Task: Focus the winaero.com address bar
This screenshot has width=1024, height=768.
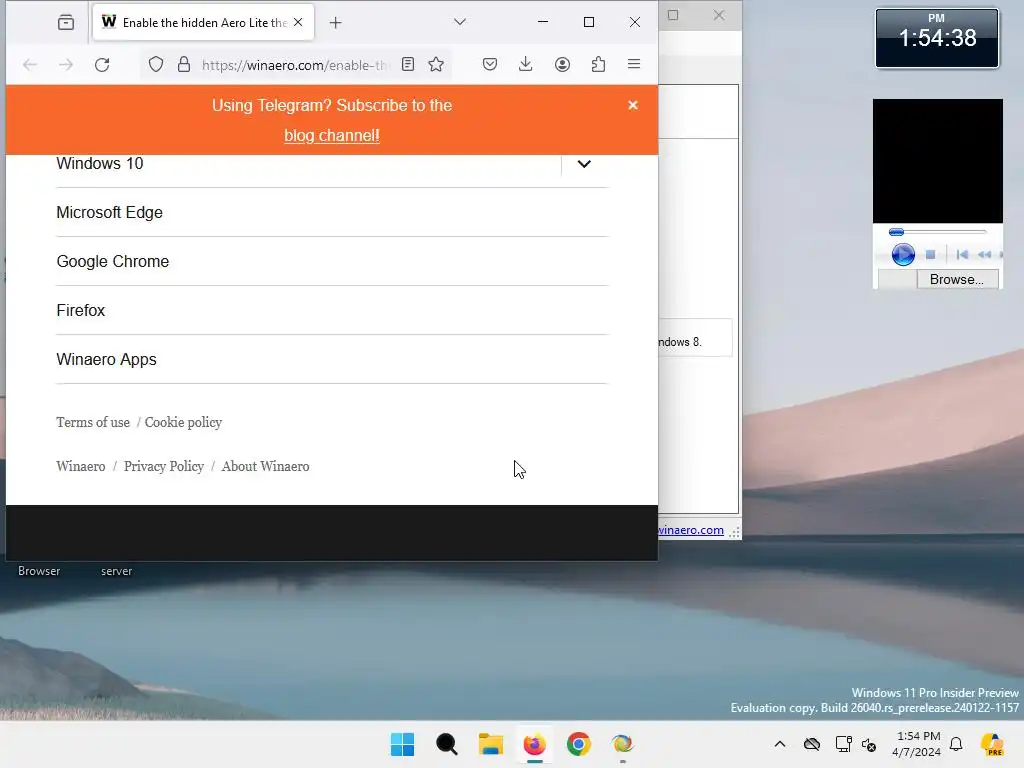Action: (x=295, y=65)
